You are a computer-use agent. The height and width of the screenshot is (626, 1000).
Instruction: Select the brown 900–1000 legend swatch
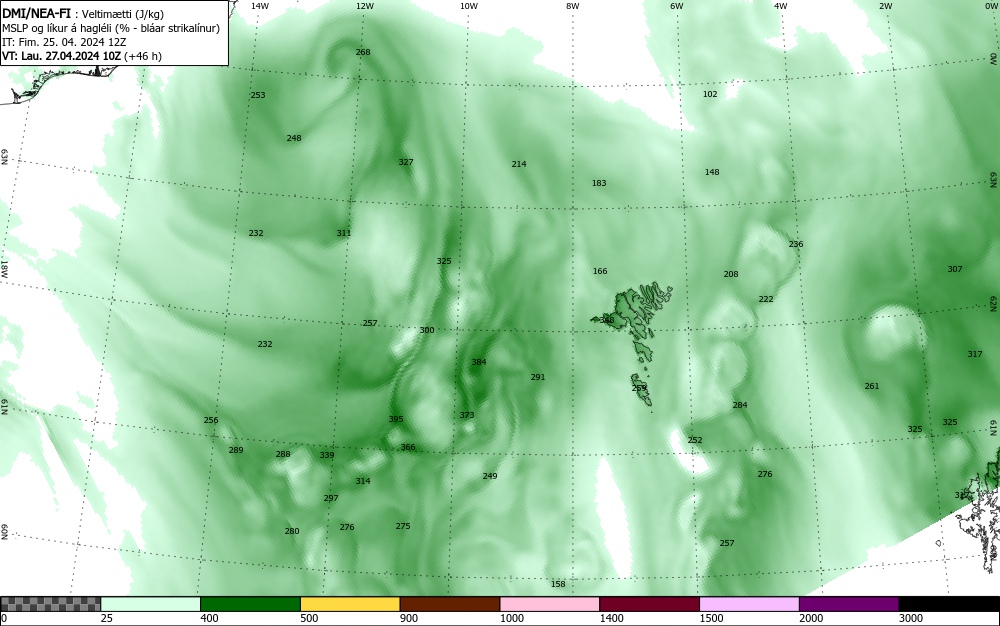point(450,604)
